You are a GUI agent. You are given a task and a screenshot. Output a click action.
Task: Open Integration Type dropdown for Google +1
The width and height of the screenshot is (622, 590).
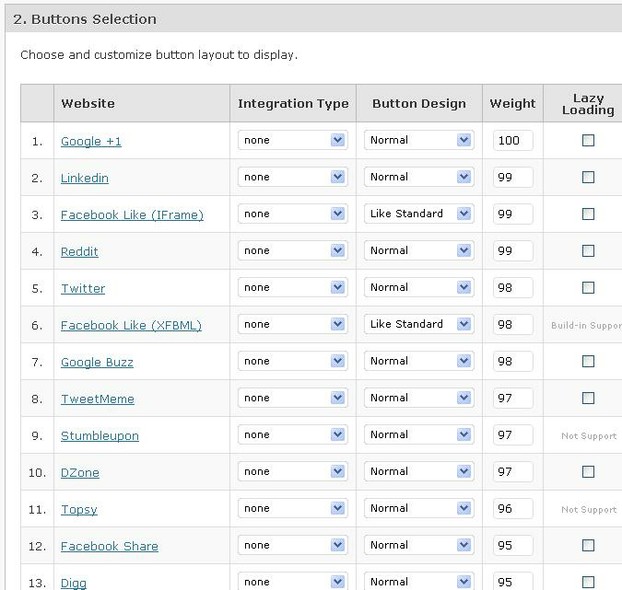click(293, 140)
